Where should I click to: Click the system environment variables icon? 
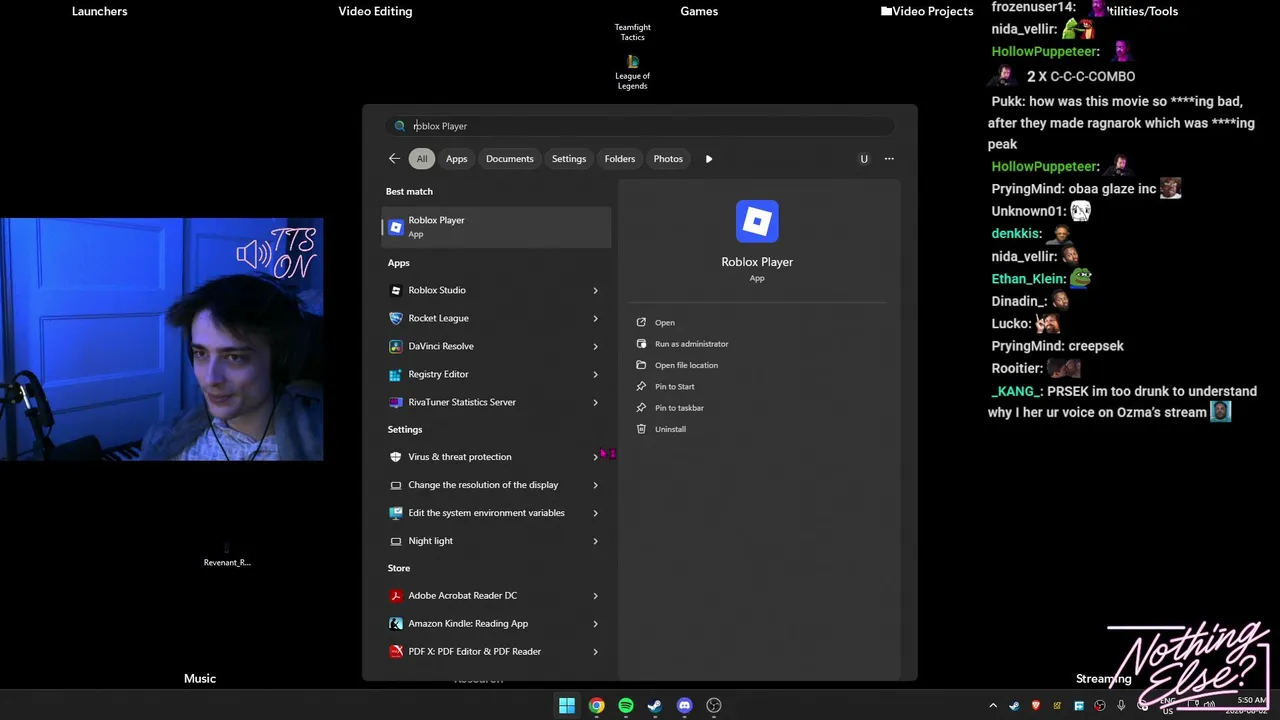tap(396, 513)
